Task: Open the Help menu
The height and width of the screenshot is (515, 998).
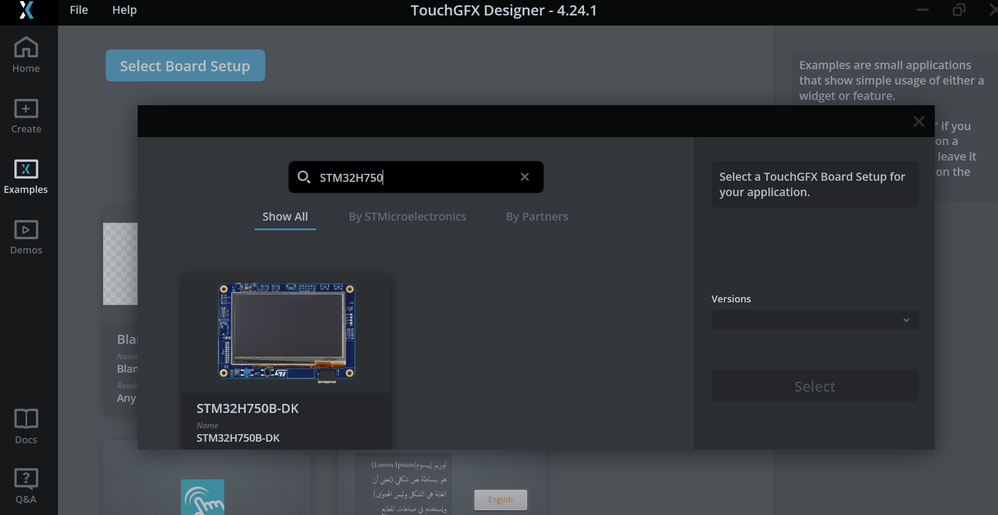Action: point(124,10)
